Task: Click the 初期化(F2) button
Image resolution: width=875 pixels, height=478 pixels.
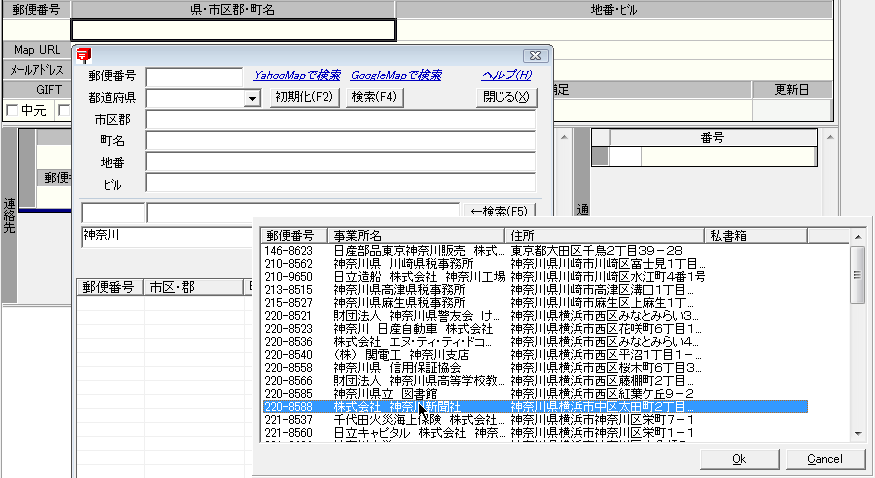Action: 304,97
